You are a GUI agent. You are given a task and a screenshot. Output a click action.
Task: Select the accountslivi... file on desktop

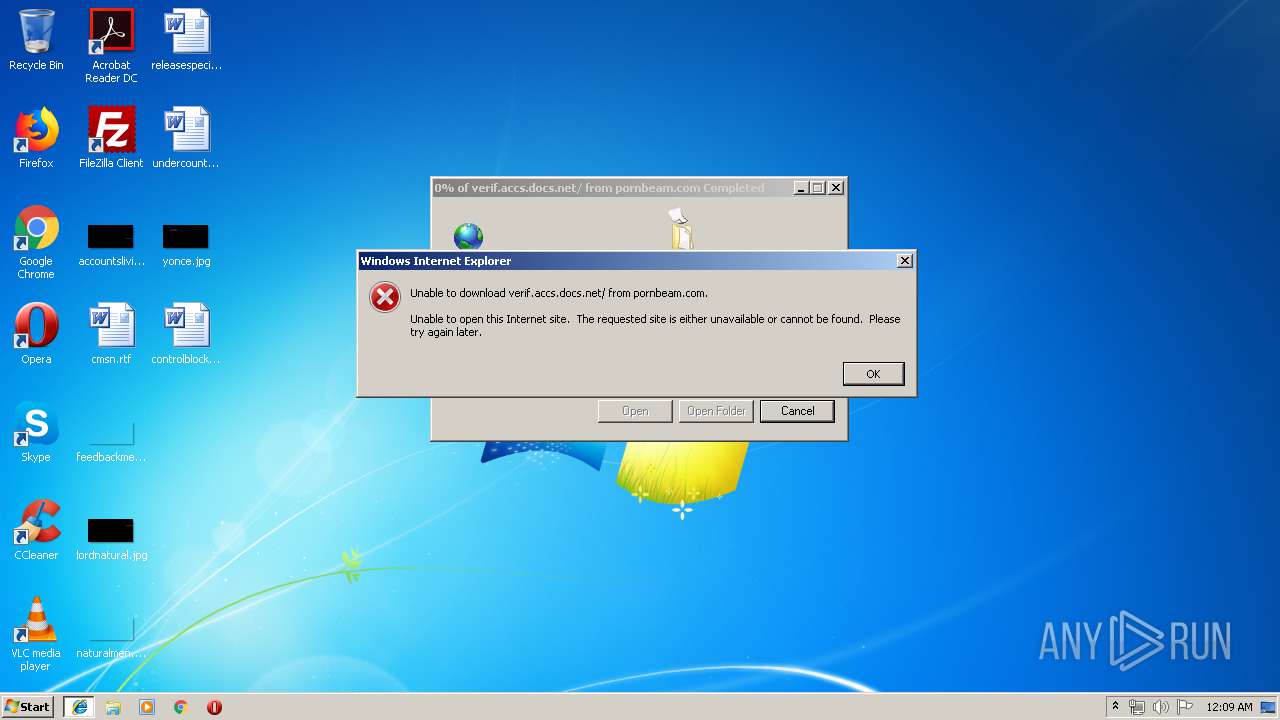pyautogui.click(x=111, y=246)
